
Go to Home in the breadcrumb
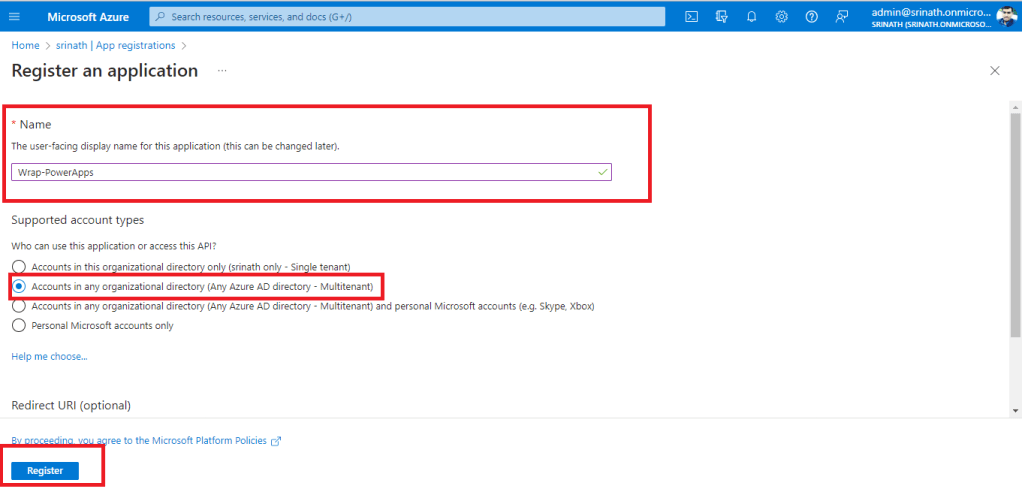(25, 45)
